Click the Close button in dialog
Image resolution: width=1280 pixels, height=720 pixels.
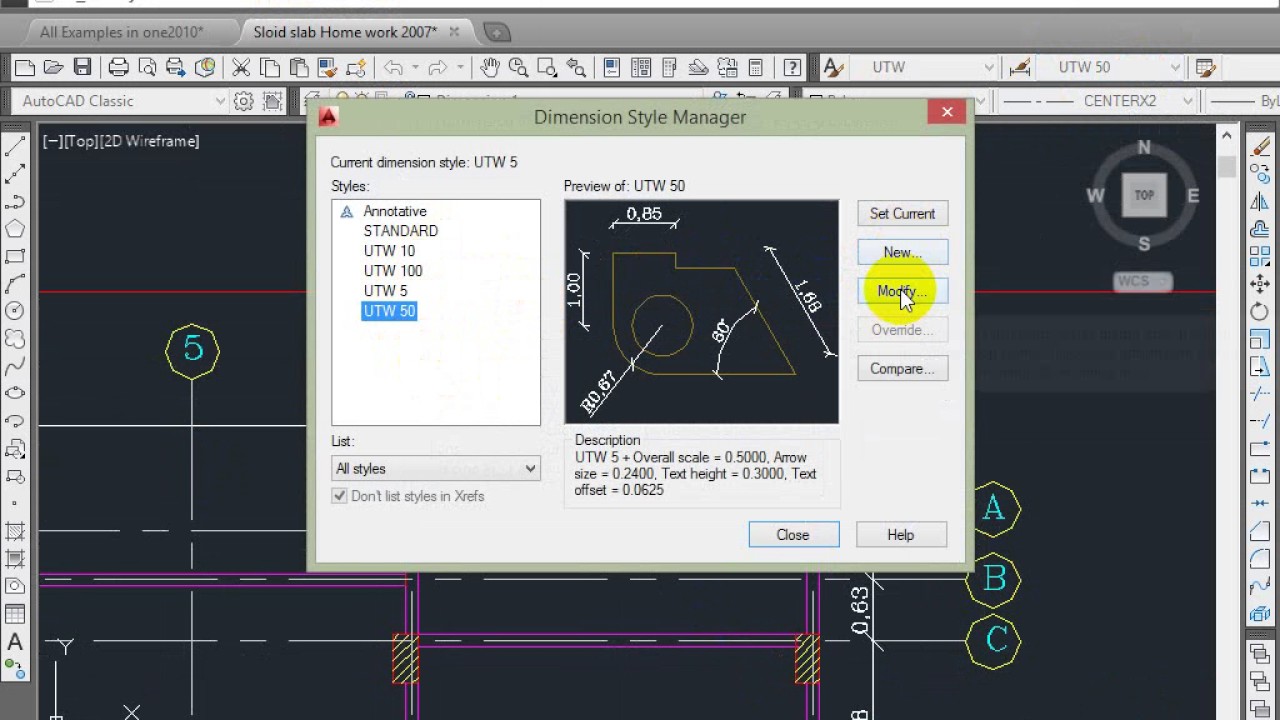tap(793, 535)
